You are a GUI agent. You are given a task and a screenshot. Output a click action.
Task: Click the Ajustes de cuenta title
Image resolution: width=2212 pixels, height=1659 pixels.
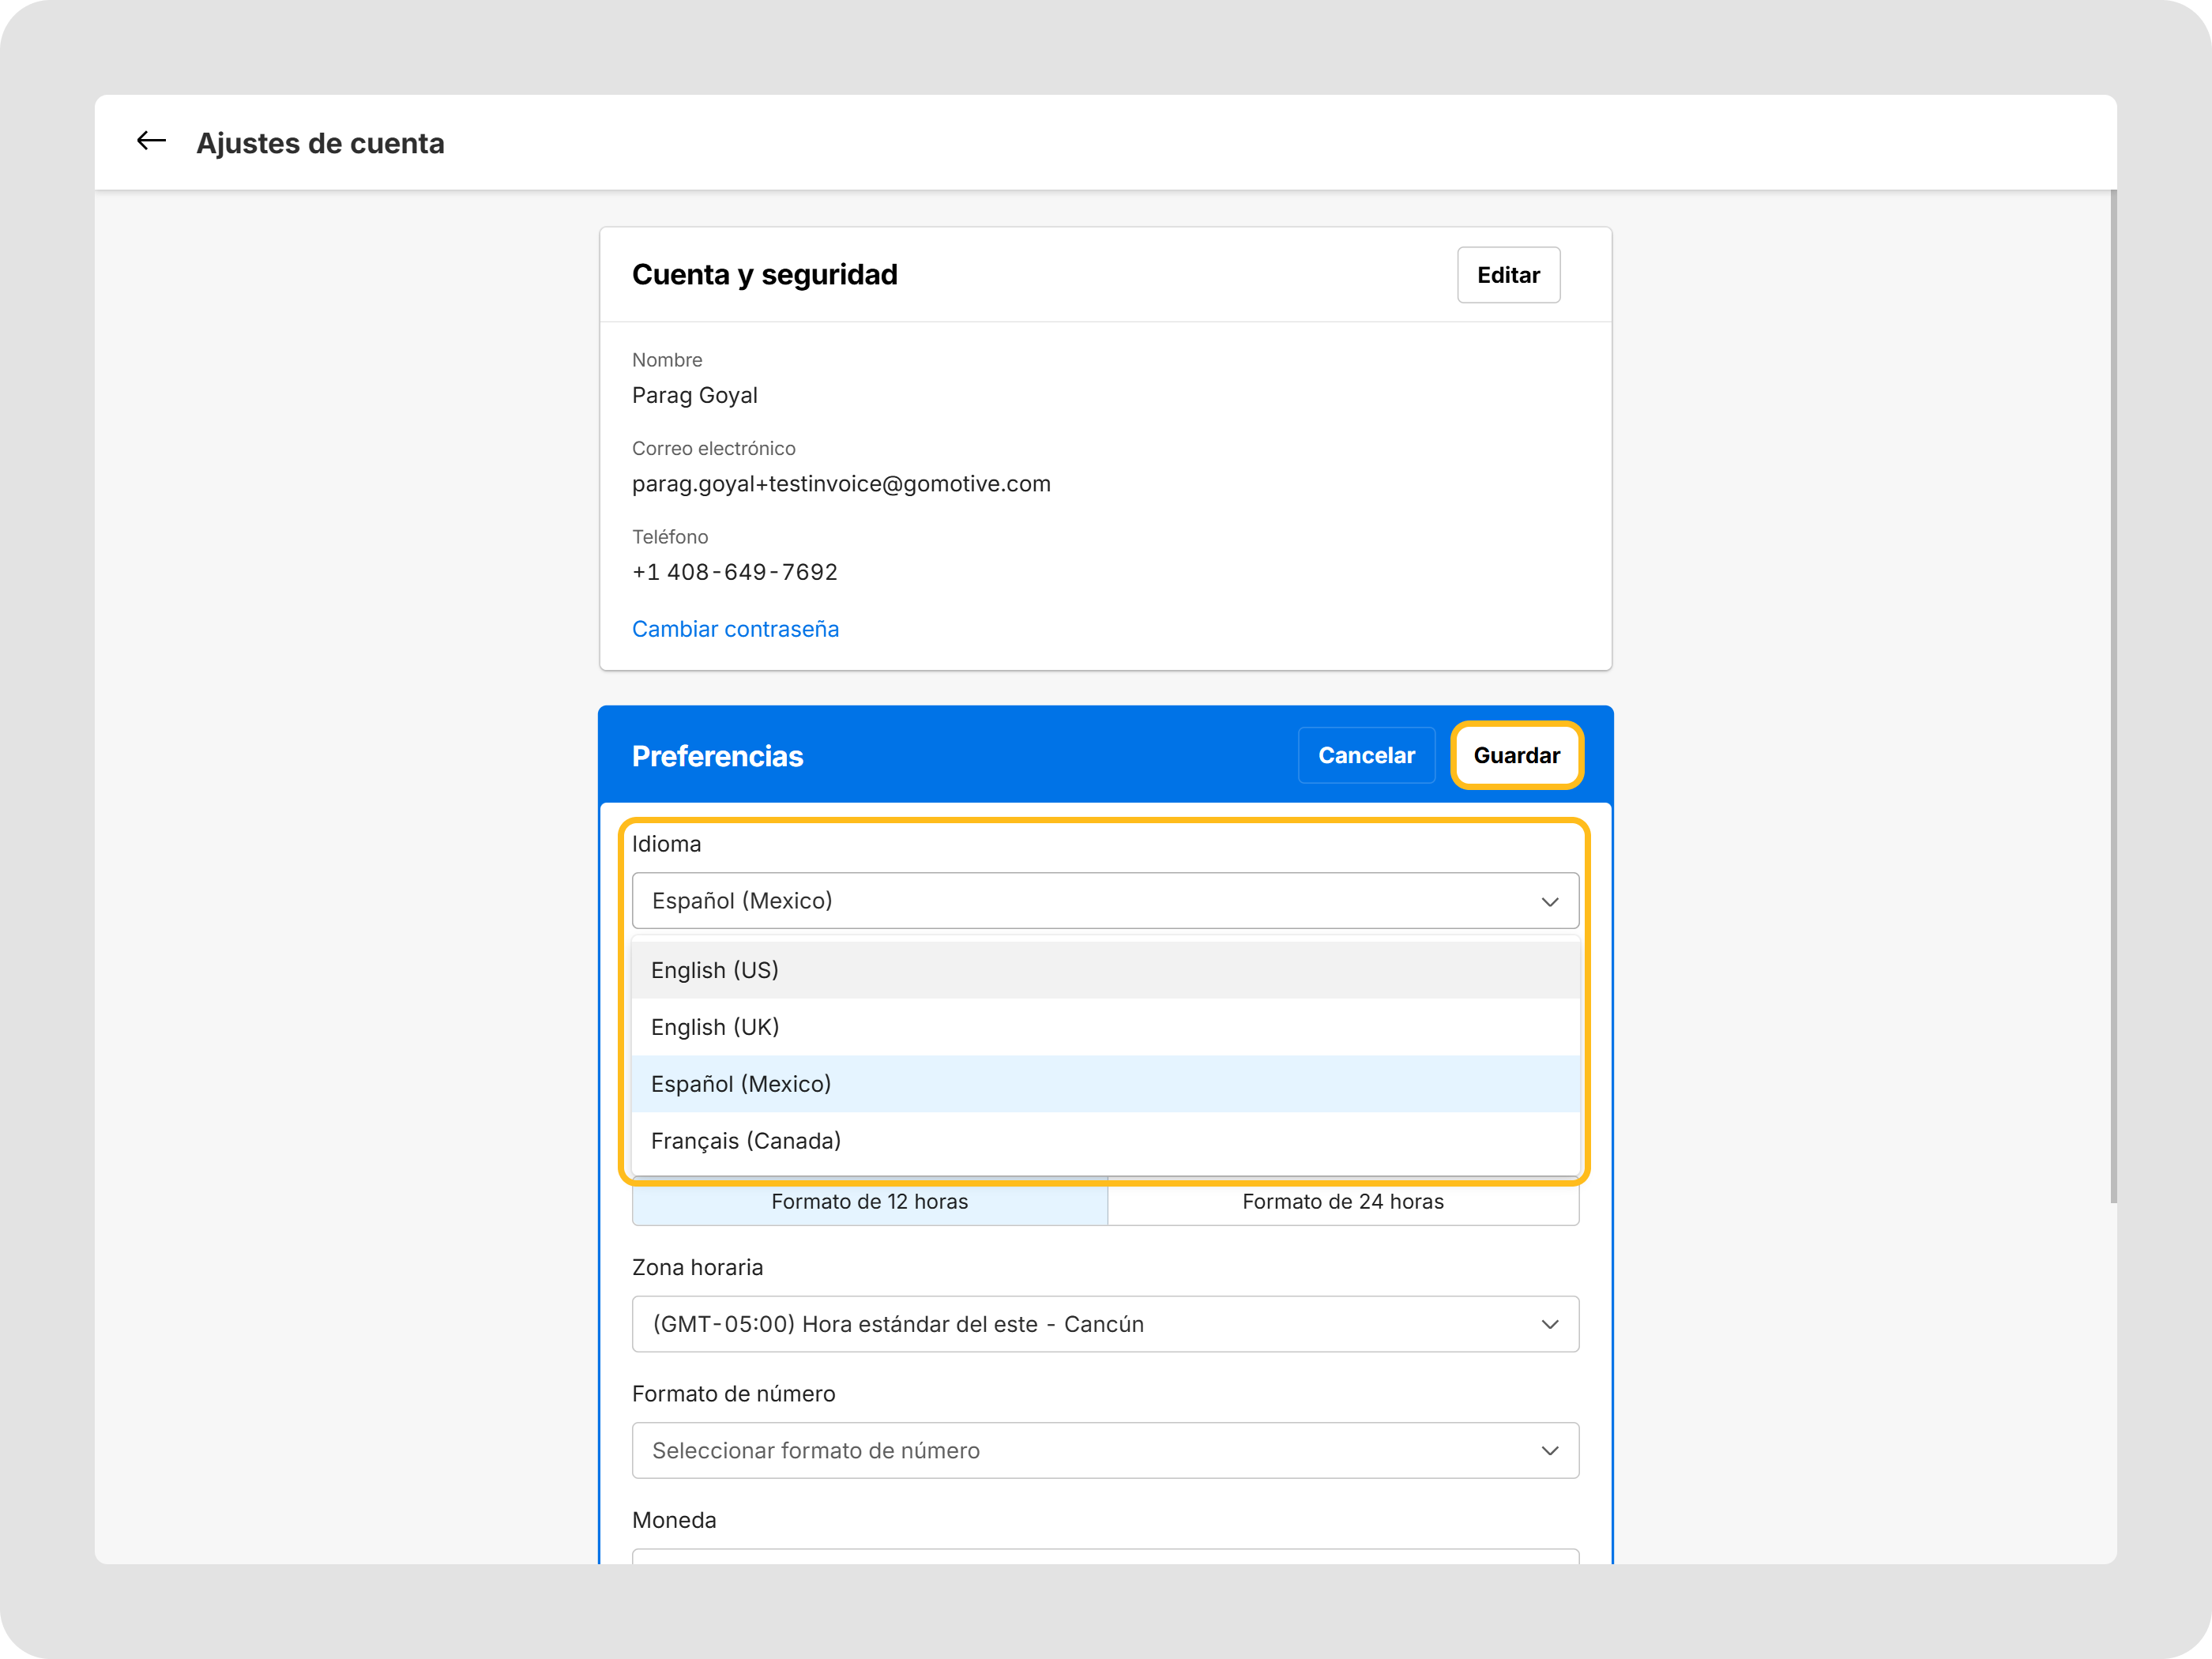pyautogui.click(x=320, y=143)
